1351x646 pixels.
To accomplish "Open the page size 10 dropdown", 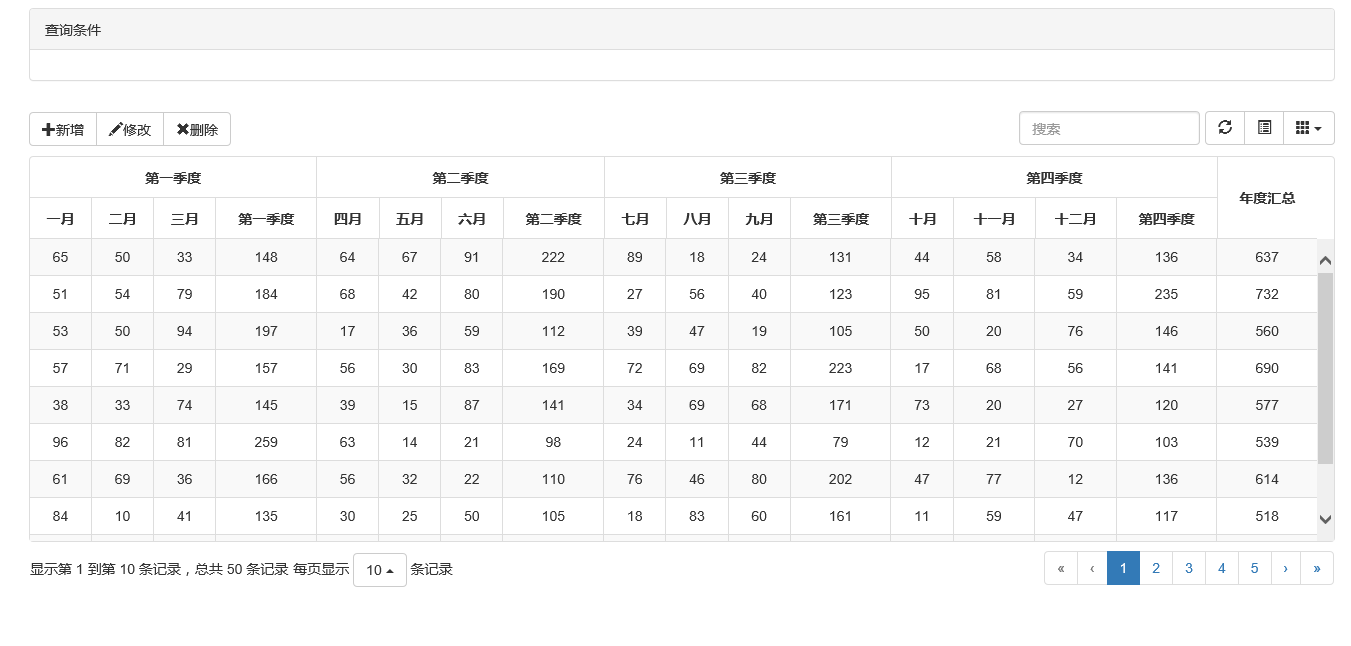I will 380,570.
